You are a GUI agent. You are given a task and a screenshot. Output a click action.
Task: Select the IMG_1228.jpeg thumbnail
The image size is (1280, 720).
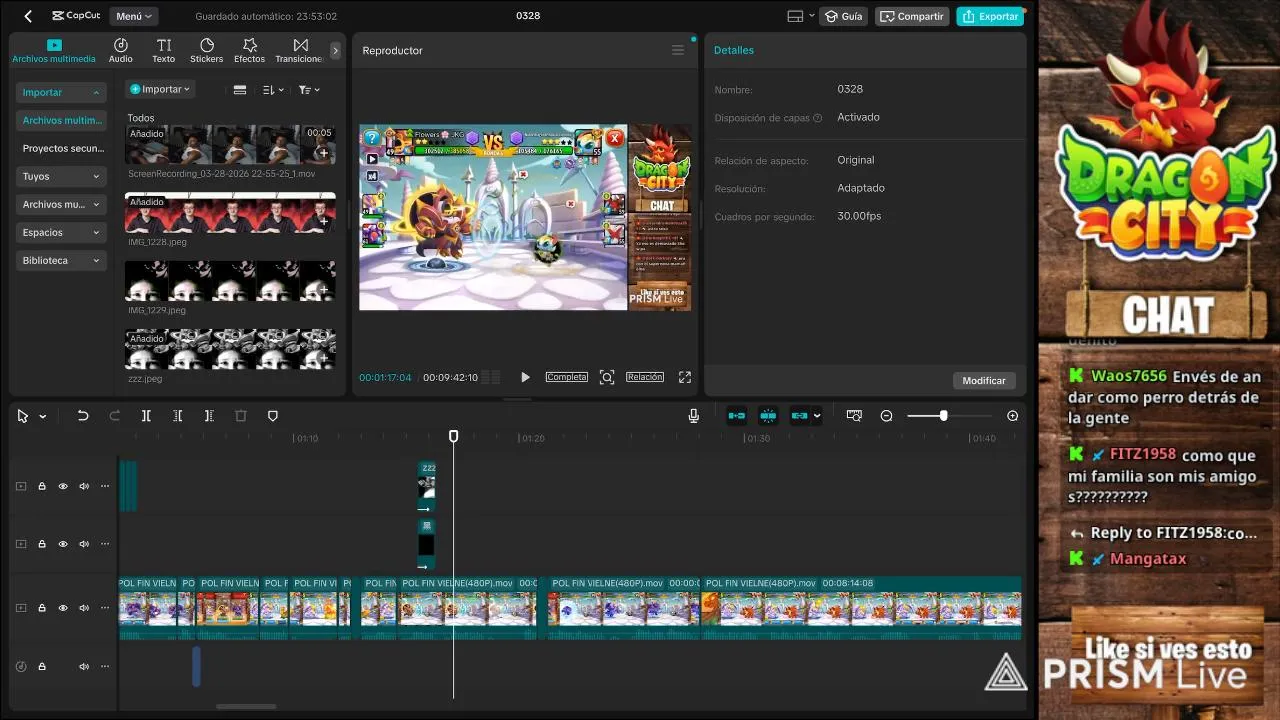click(230, 213)
